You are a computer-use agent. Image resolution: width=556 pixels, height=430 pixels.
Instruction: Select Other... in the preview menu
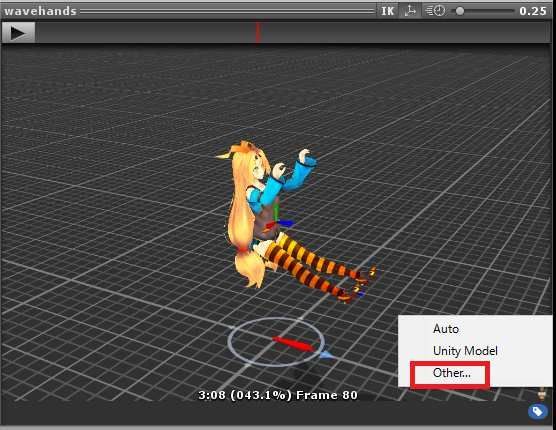click(x=451, y=373)
